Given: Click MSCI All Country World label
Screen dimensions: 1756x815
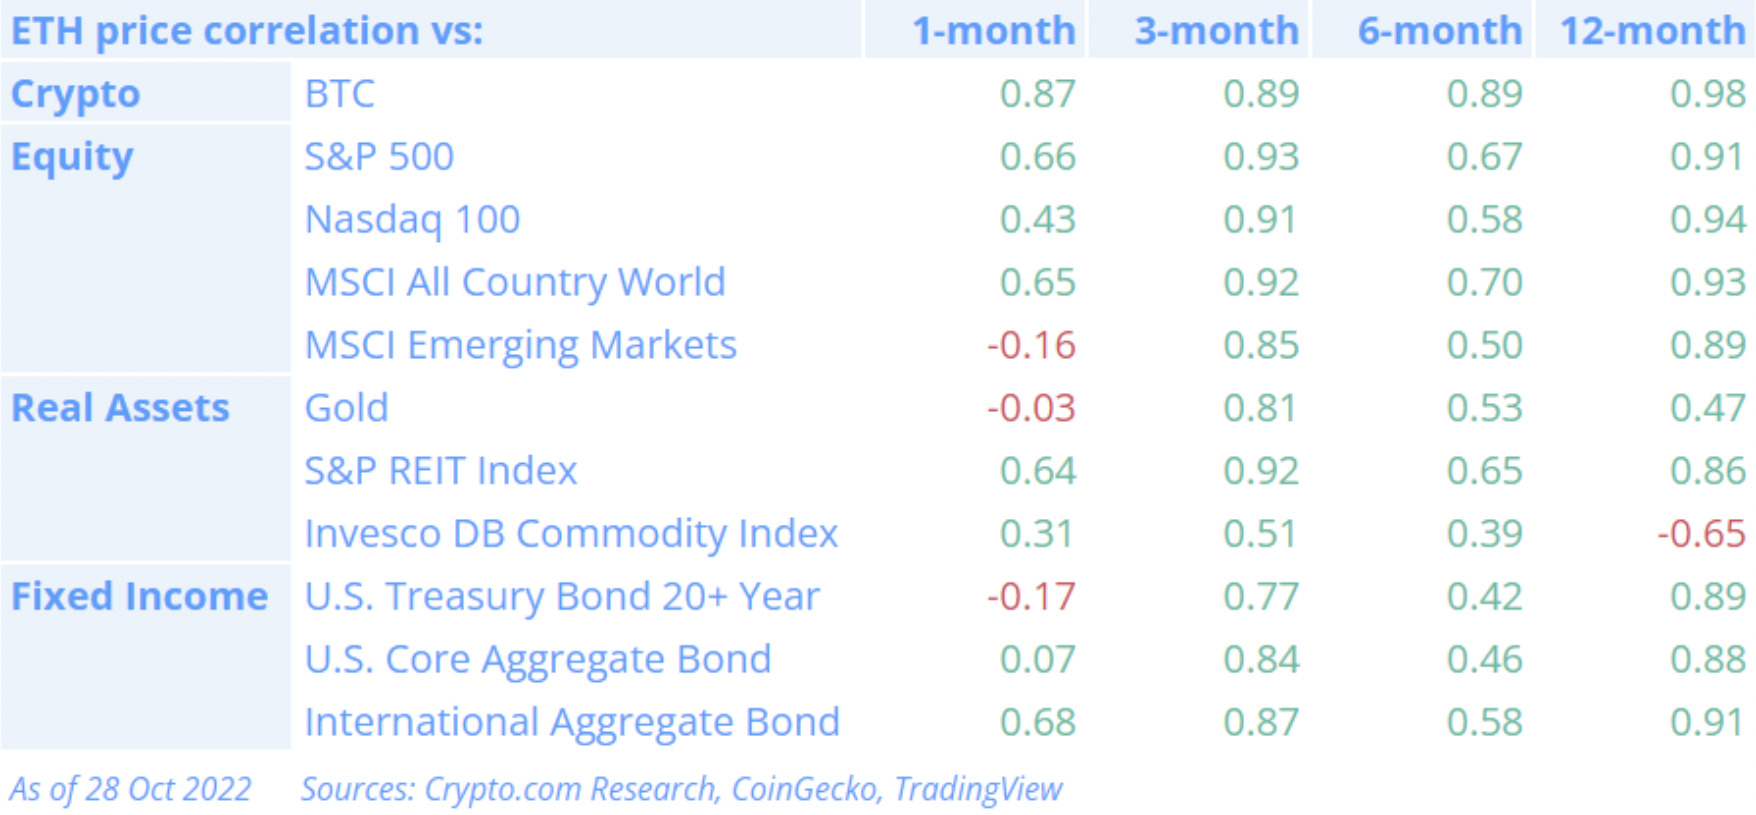Looking at the screenshot, I should 515,282.
